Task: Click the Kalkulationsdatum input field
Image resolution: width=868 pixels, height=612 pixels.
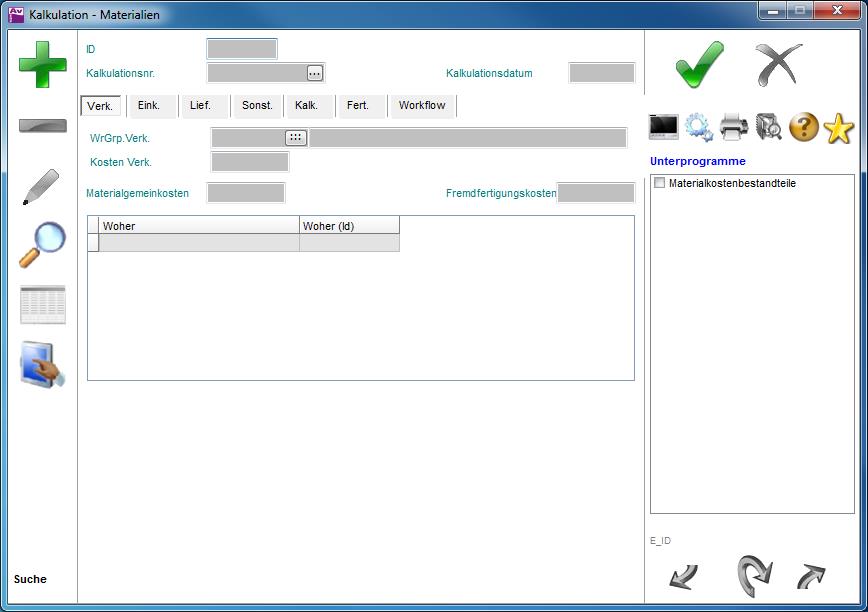Action: click(602, 73)
